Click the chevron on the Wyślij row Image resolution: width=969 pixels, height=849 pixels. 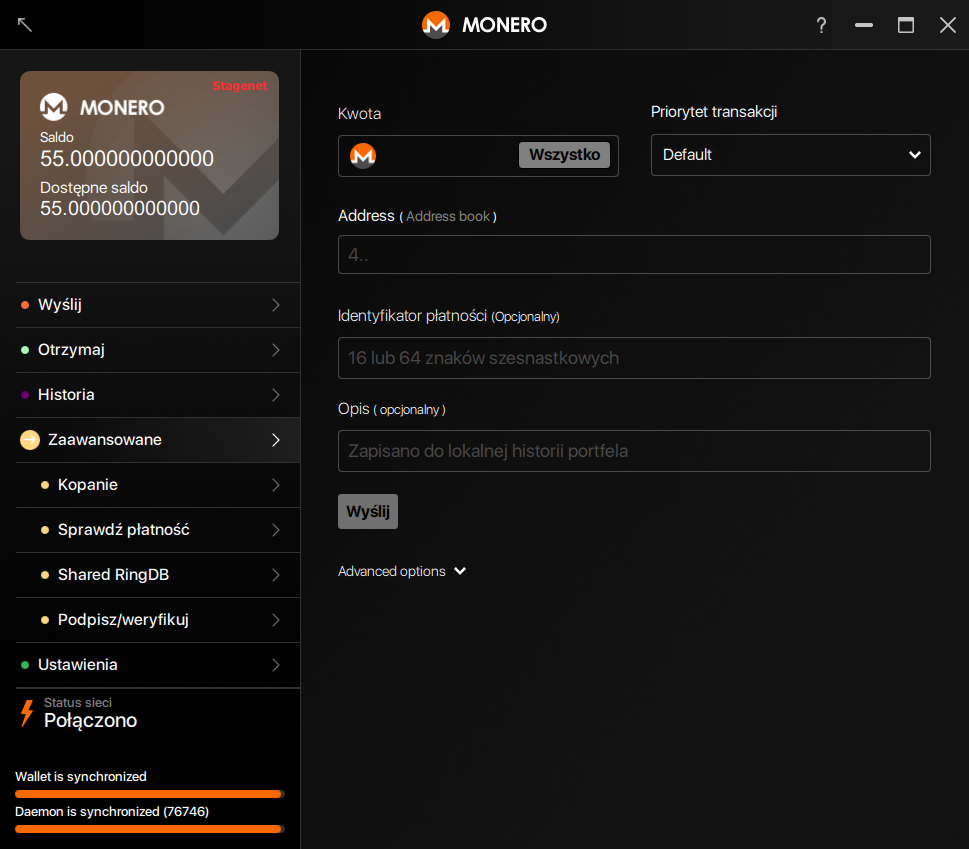(x=276, y=305)
